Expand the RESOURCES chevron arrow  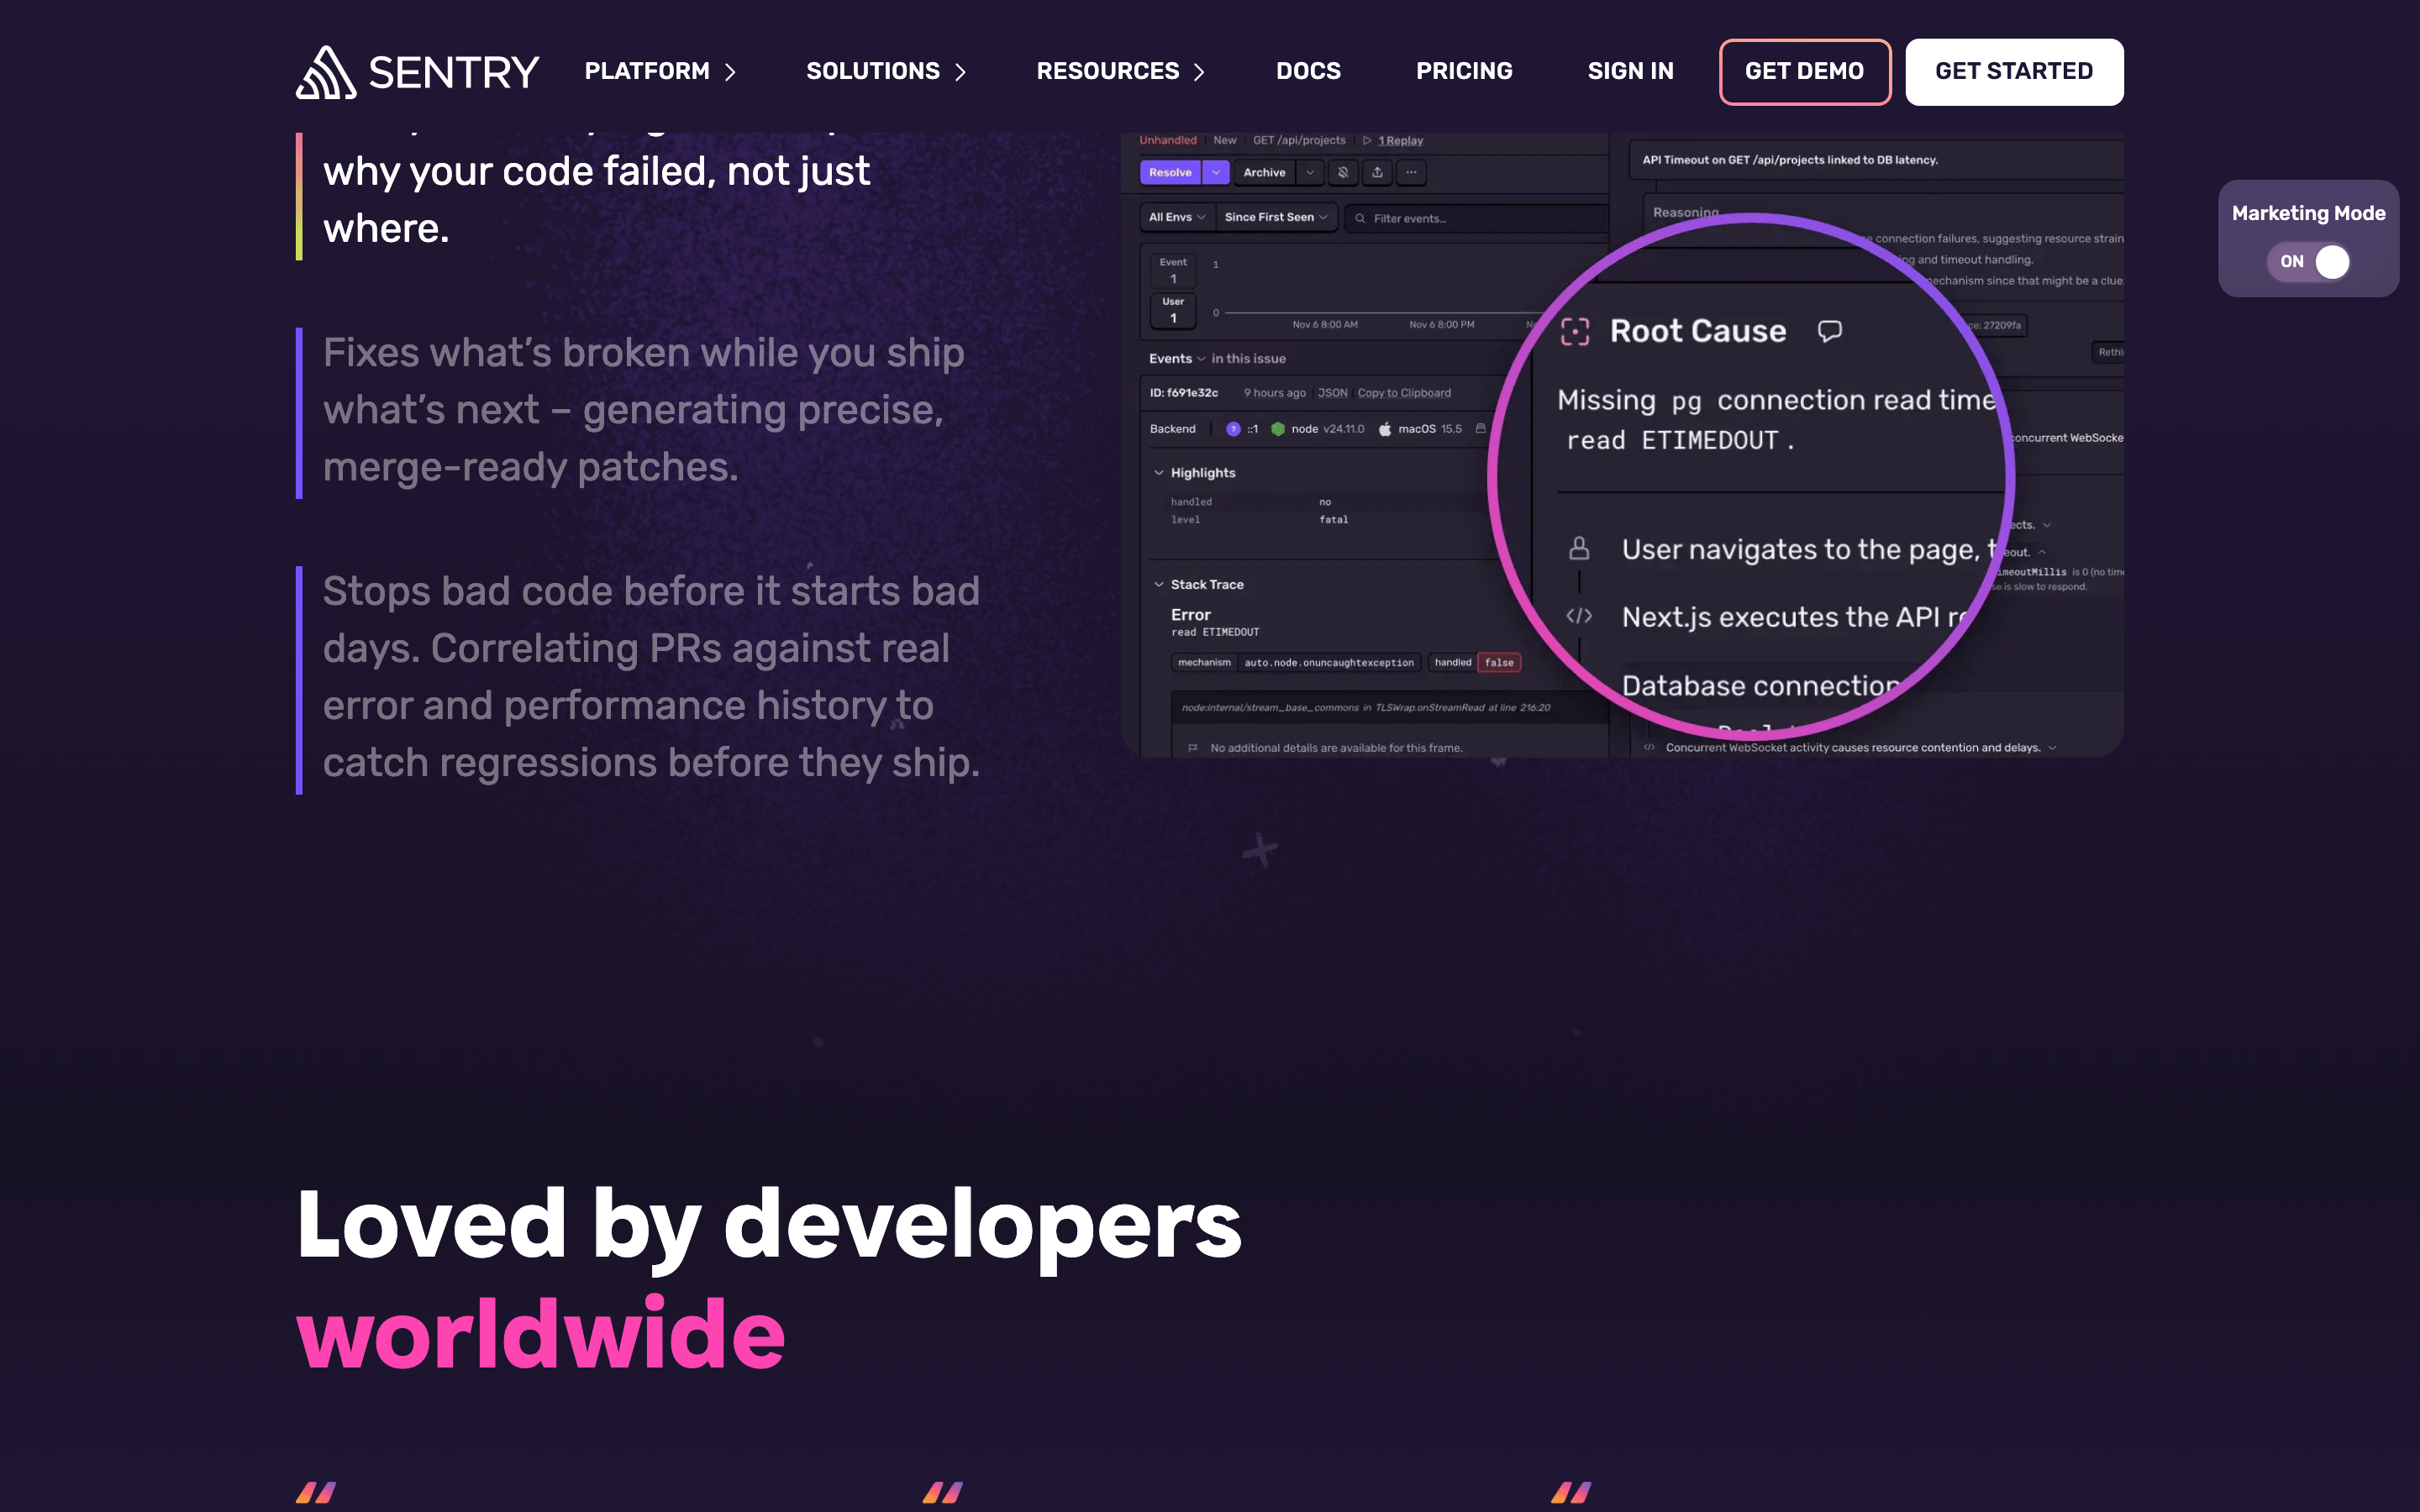point(1199,72)
